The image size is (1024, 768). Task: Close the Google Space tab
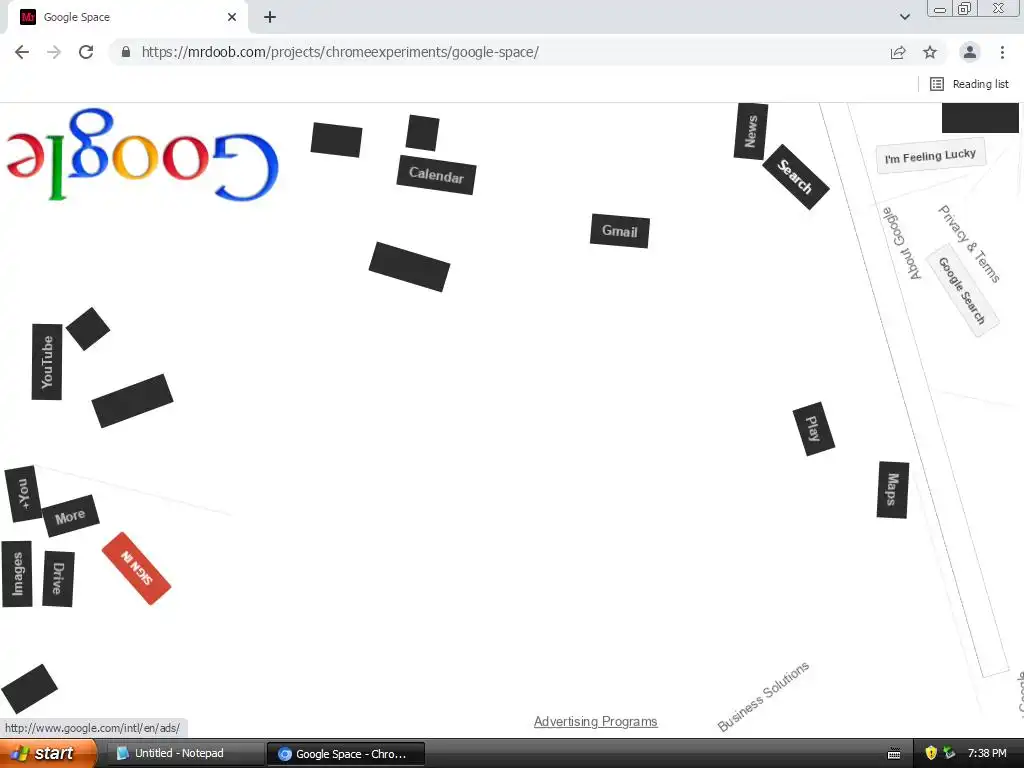232,17
